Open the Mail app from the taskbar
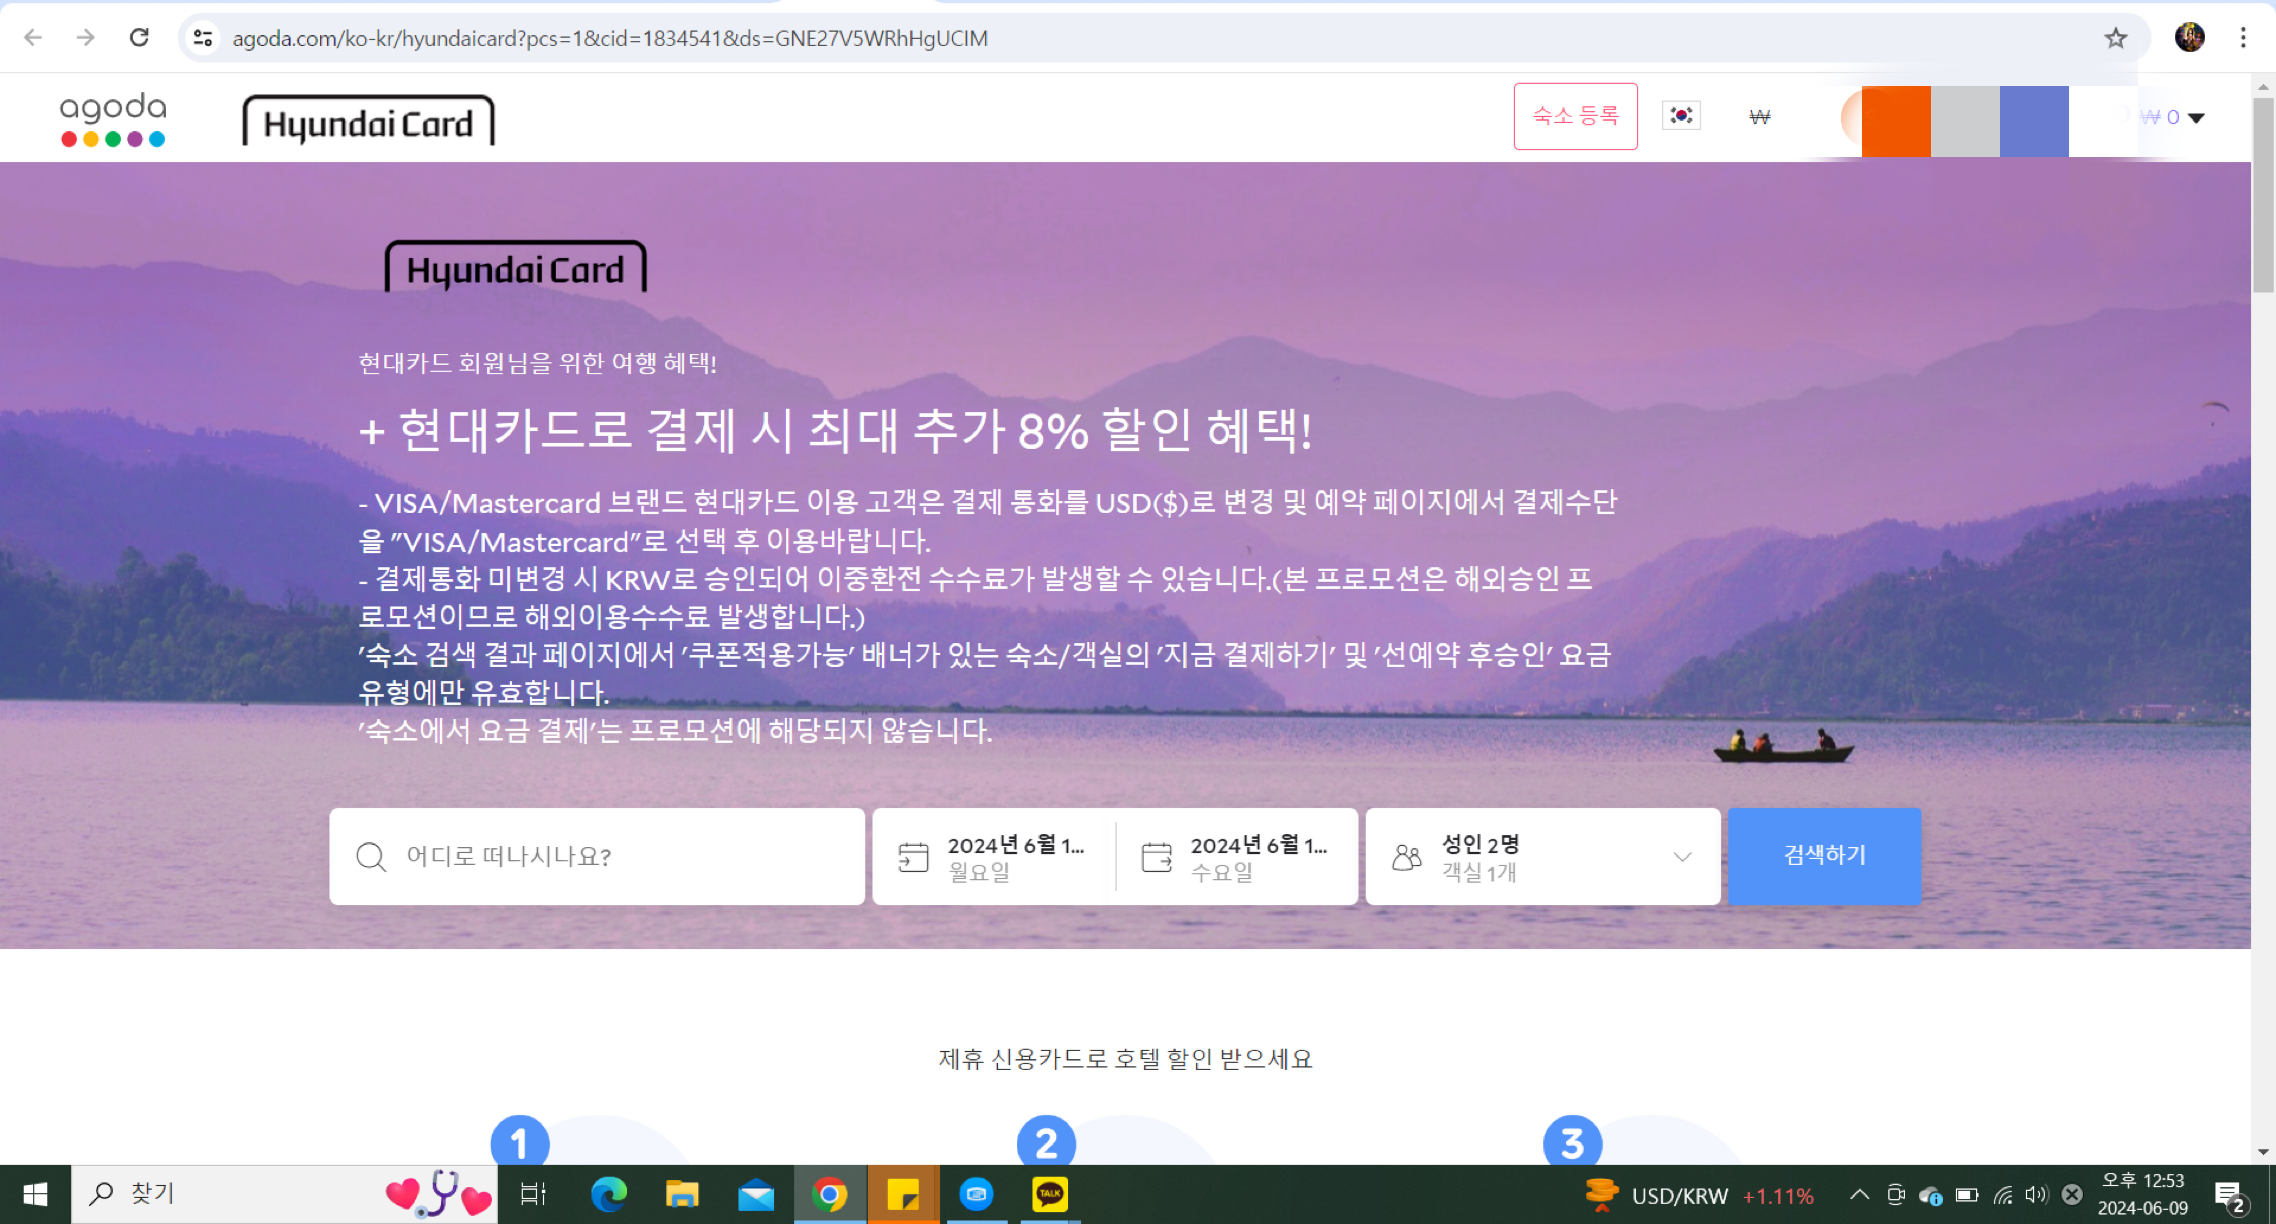 (x=756, y=1194)
